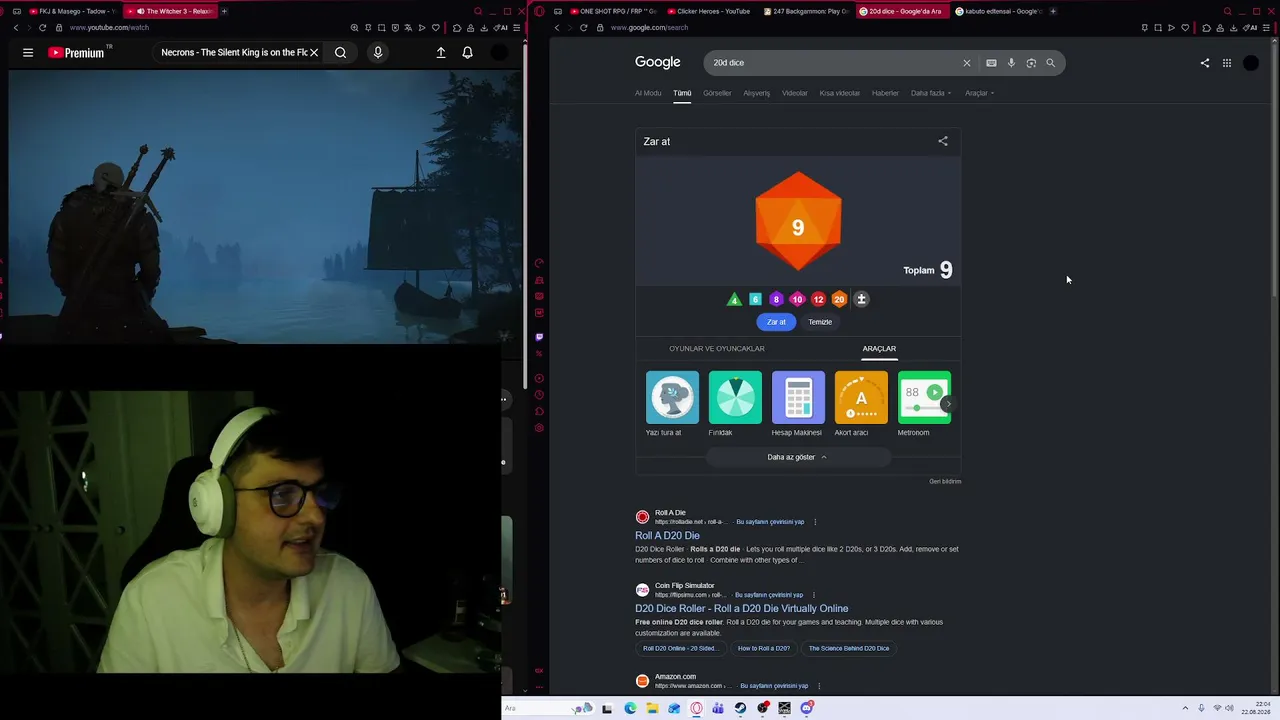Viewport: 1280px width, 720px height.
Task: Add a red 12-sided die
Action: [818, 299]
